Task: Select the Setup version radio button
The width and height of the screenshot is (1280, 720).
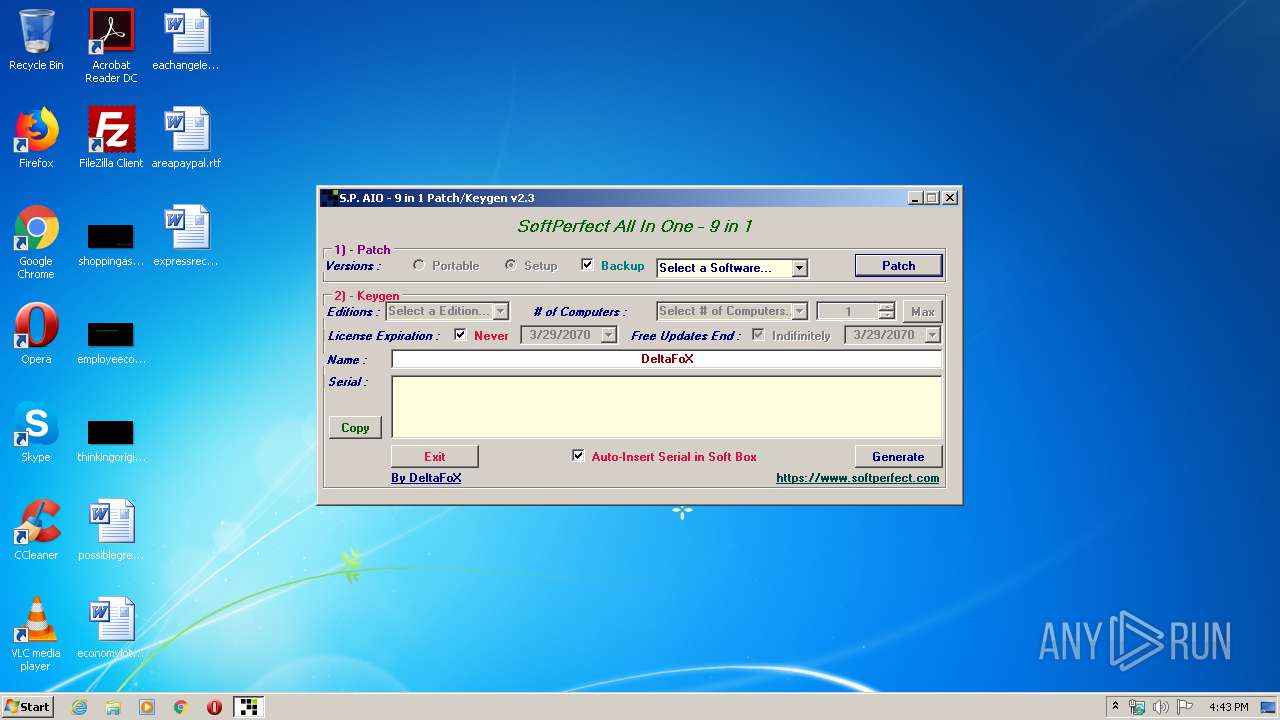Action: click(511, 265)
